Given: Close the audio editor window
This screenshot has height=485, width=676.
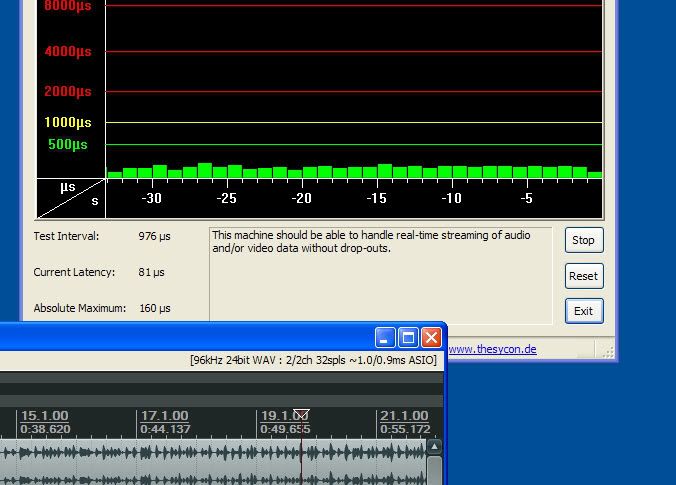Looking at the screenshot, I should tap(432, 338).
